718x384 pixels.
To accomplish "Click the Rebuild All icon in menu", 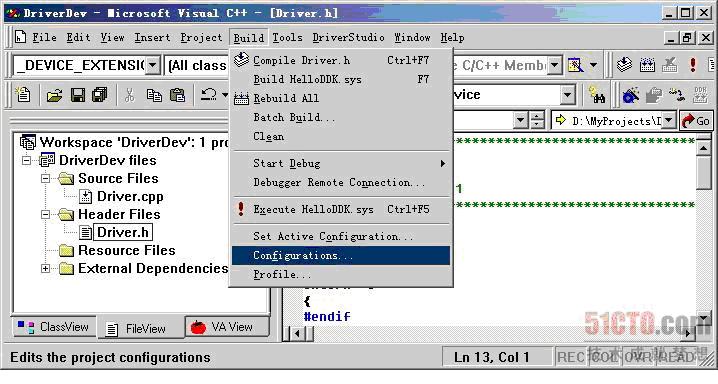I will (x=241, y=98).
